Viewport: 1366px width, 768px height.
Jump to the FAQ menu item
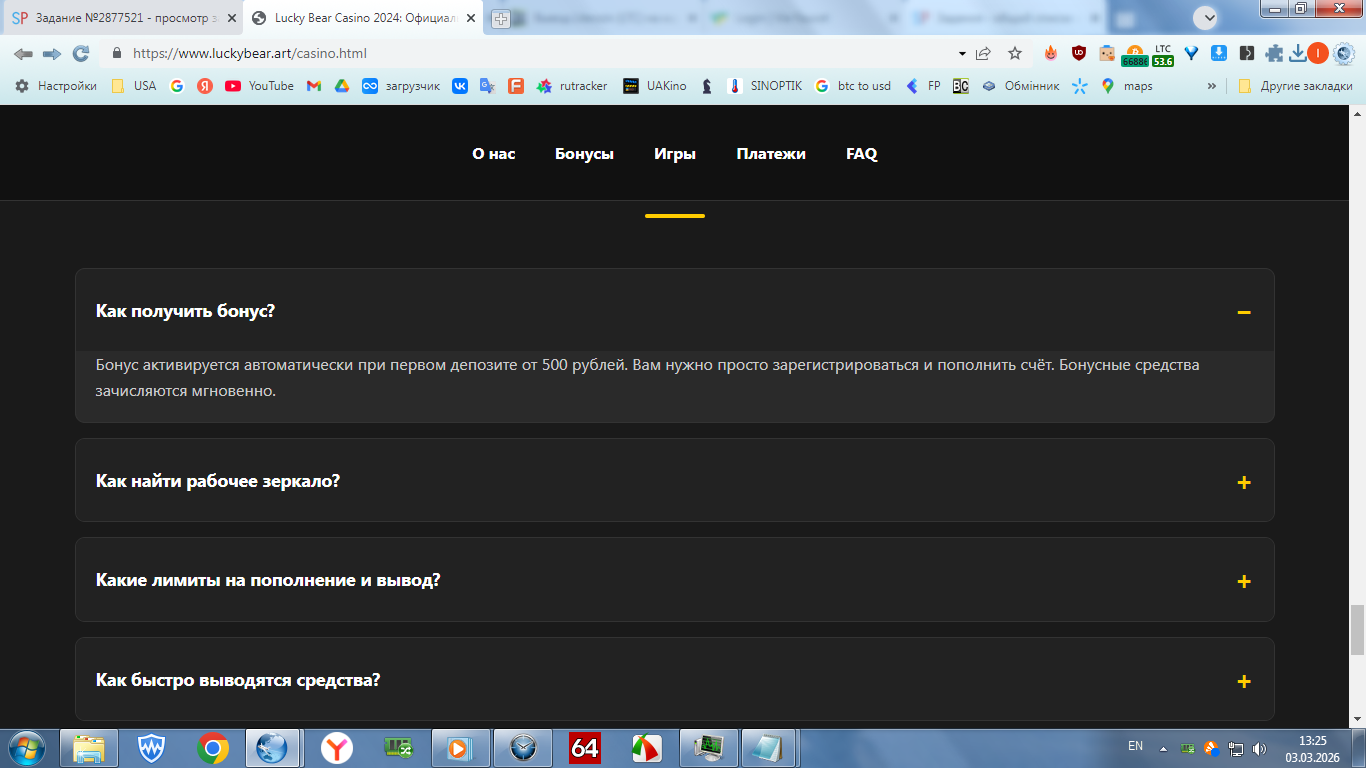861,154
